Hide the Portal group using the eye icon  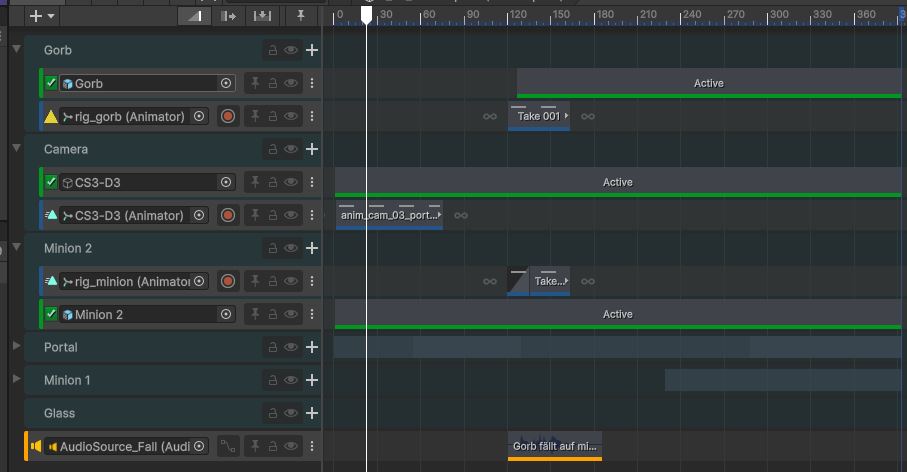291,347
